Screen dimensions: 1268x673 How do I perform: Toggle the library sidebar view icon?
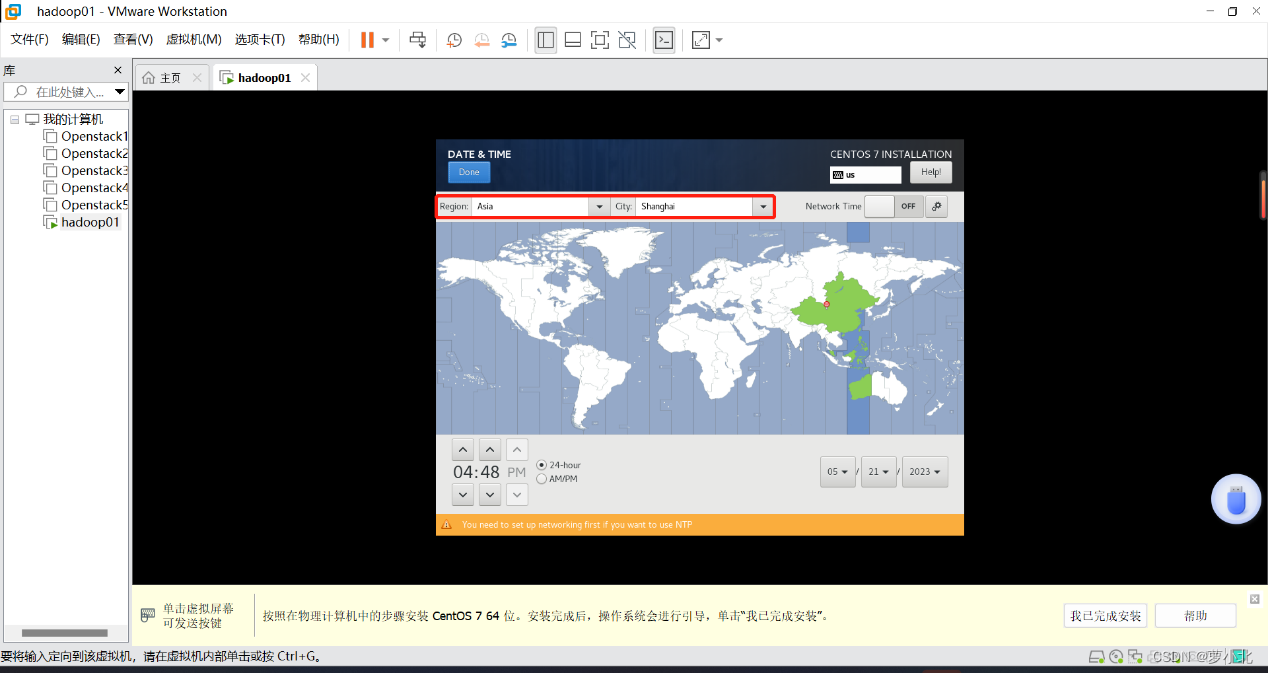point(545,40)
